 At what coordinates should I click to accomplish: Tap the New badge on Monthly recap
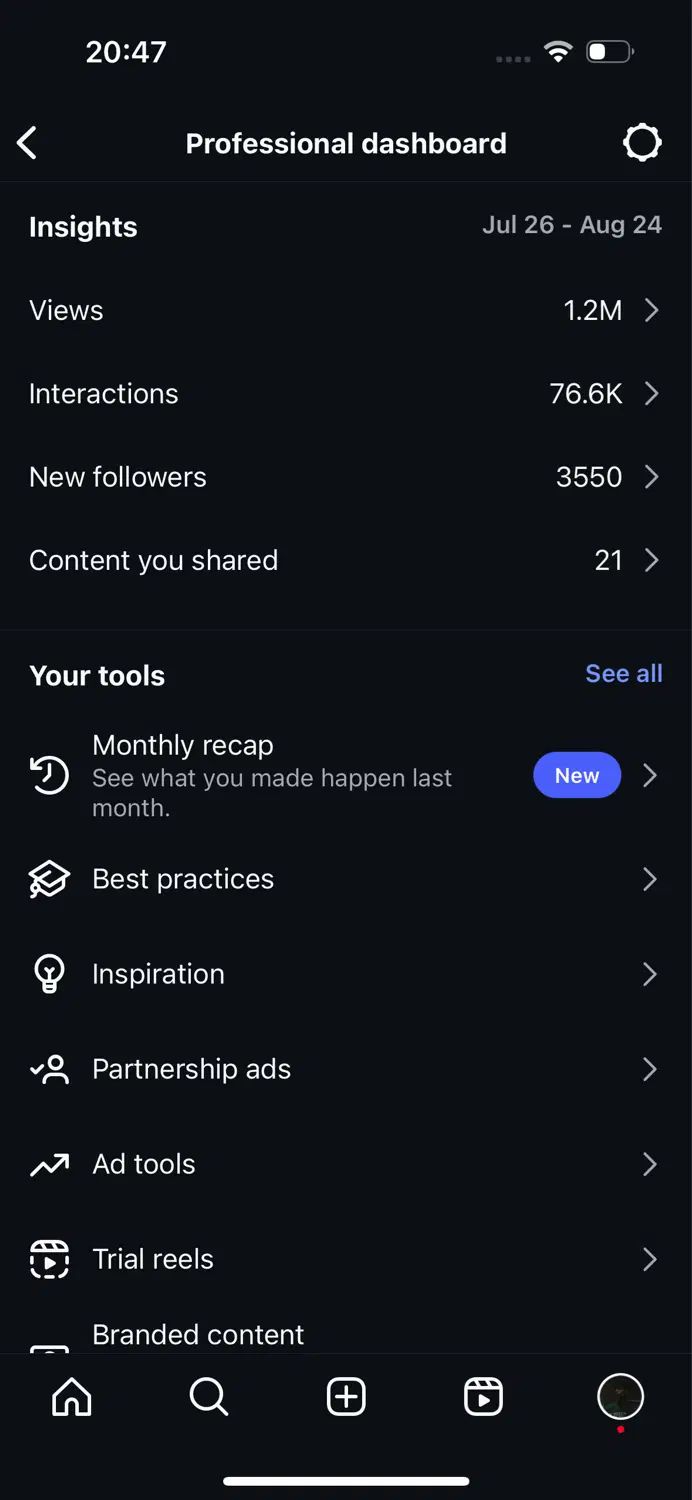(577, 775)
